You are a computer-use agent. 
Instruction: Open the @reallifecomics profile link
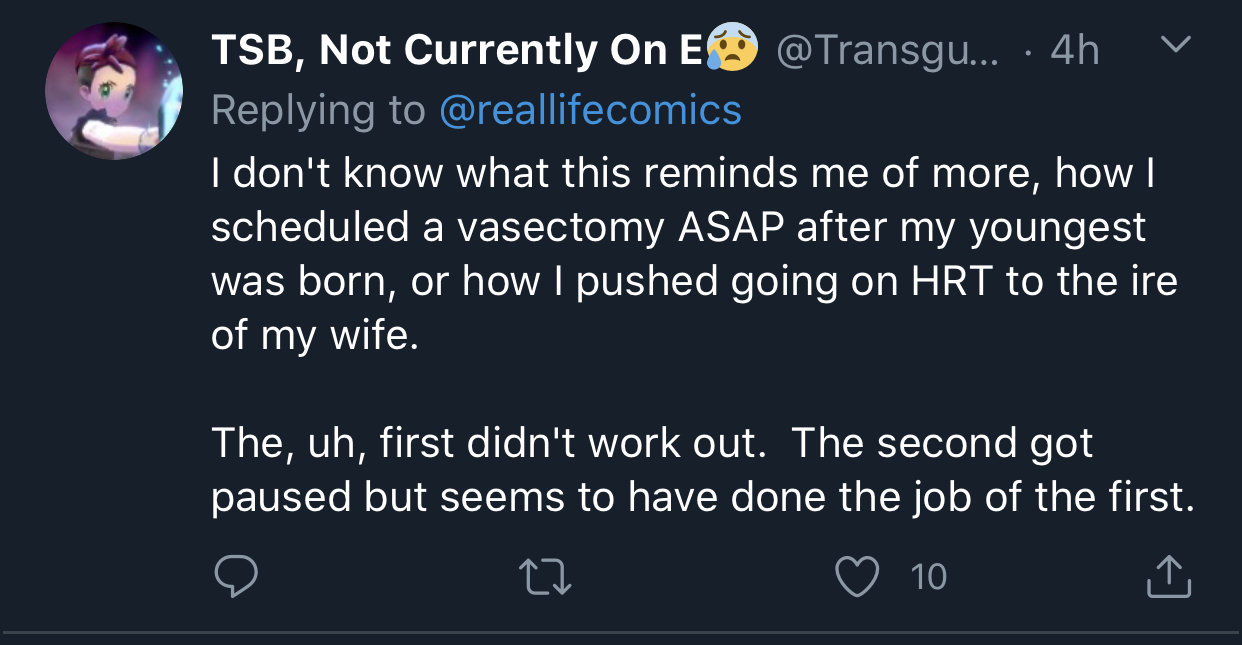(x=590, y=110)
